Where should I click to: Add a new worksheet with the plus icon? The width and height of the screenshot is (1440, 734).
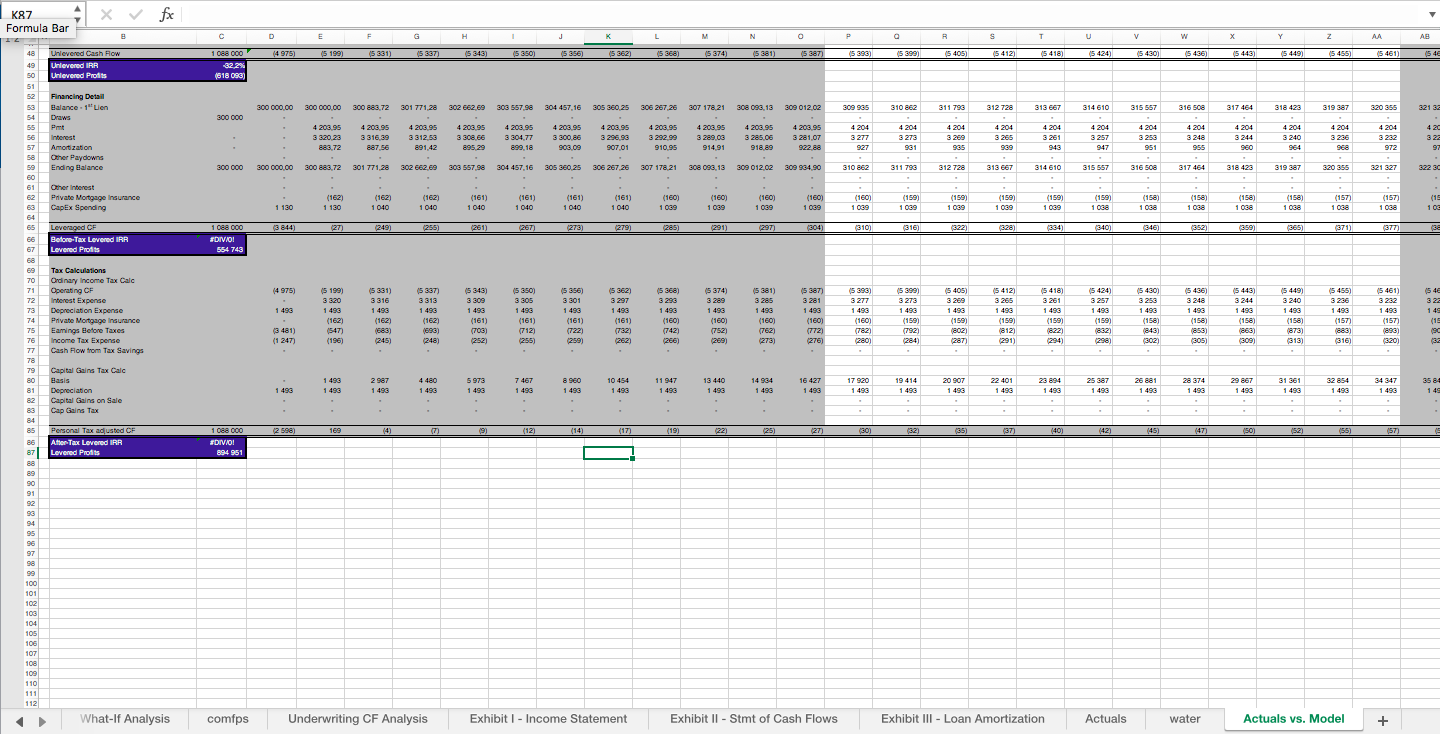coord(1383,719)
